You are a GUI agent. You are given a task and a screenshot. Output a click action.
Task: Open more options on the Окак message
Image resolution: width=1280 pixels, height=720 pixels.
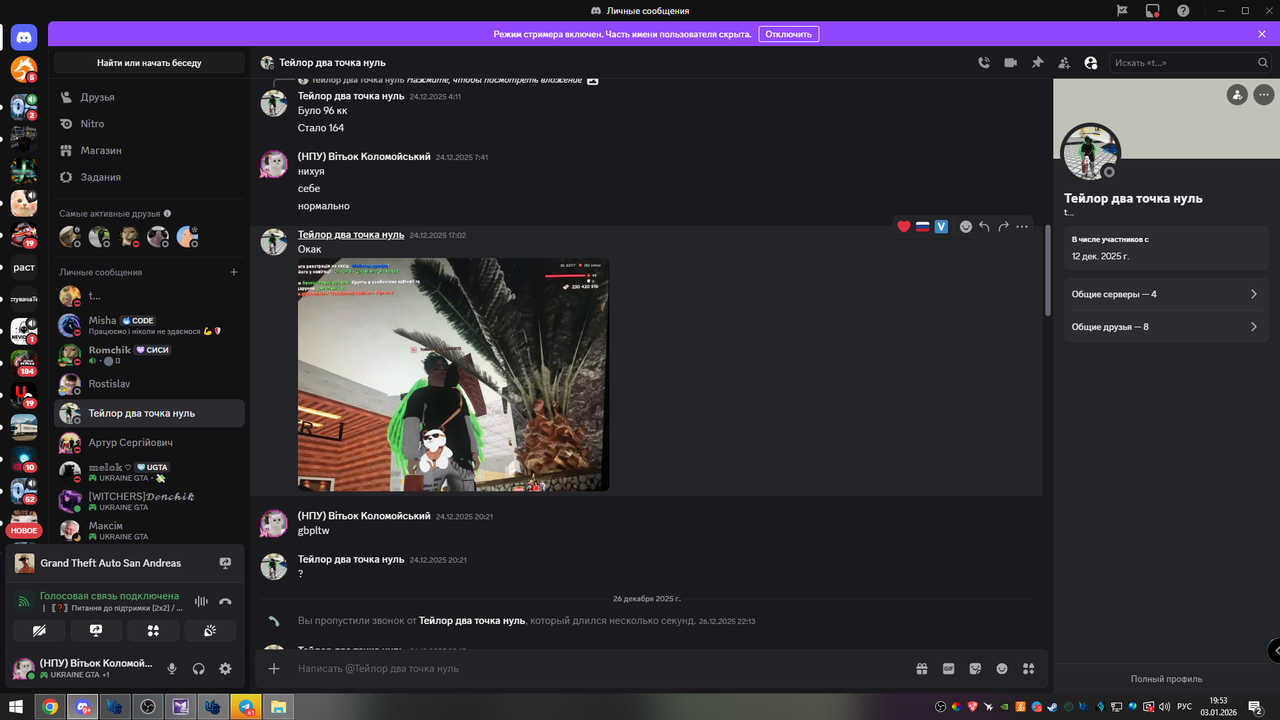pyautogui.click(x=1022, y=227)
